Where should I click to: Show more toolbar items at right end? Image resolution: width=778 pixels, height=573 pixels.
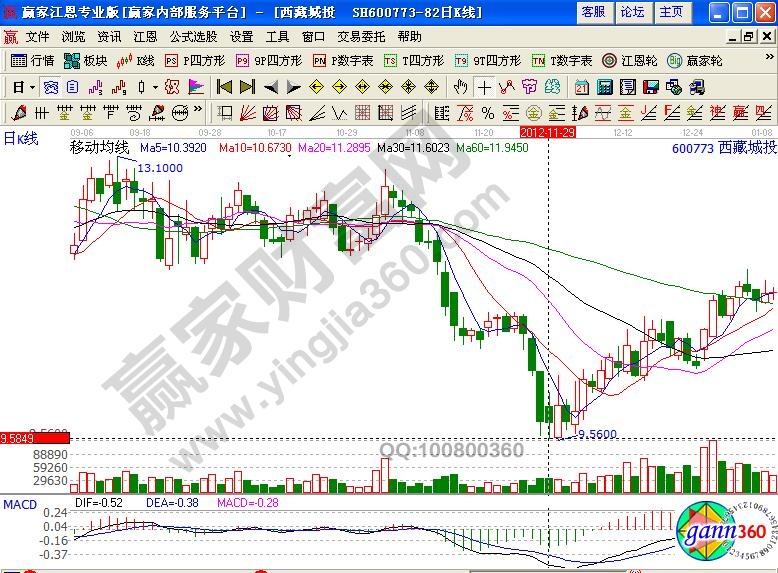(769, 60)
